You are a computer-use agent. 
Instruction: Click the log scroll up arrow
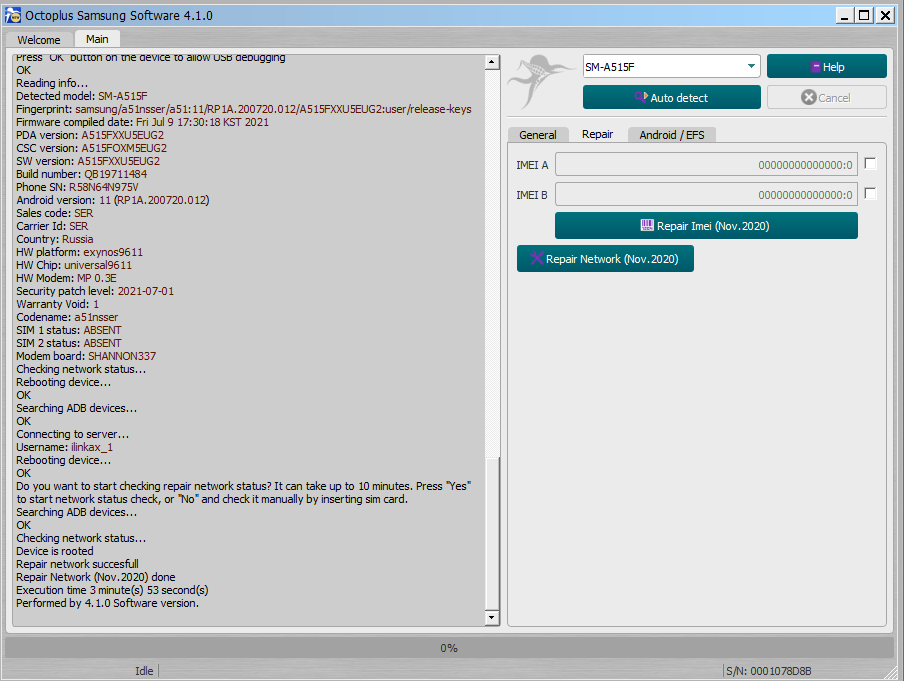click(492, 62)
